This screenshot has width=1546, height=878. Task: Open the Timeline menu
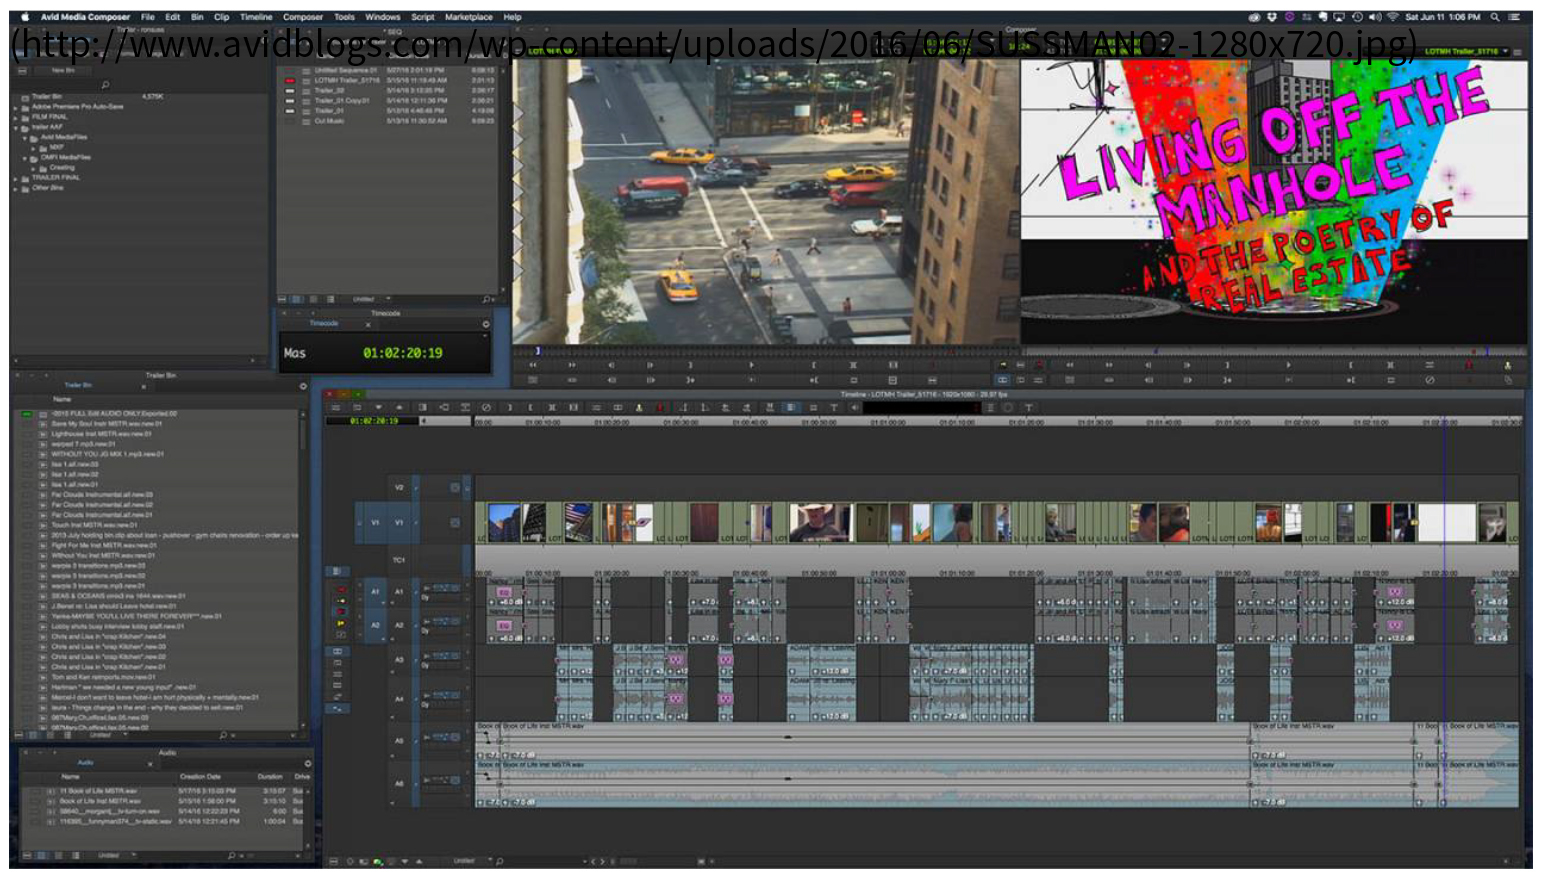(x=256, y=17)
